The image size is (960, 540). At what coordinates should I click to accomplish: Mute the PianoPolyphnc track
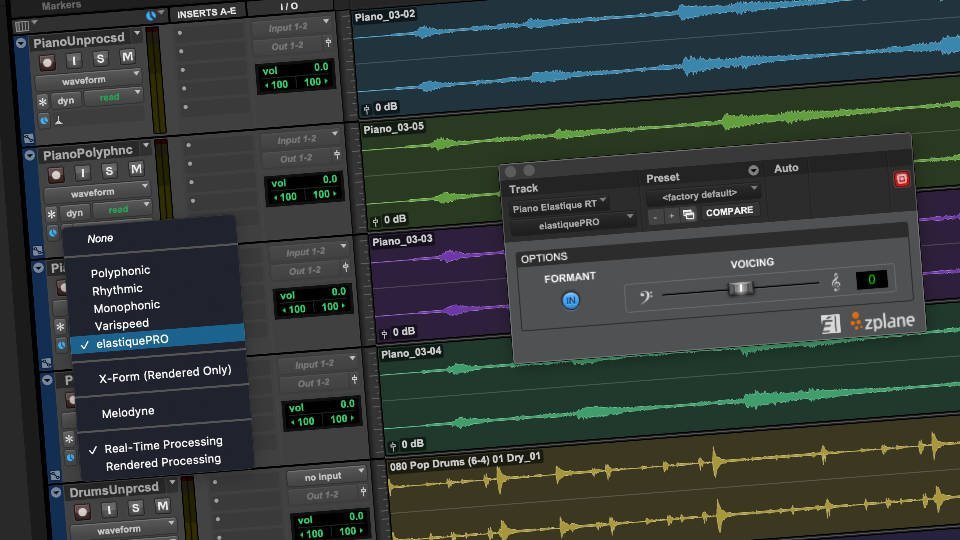(135, 168)
